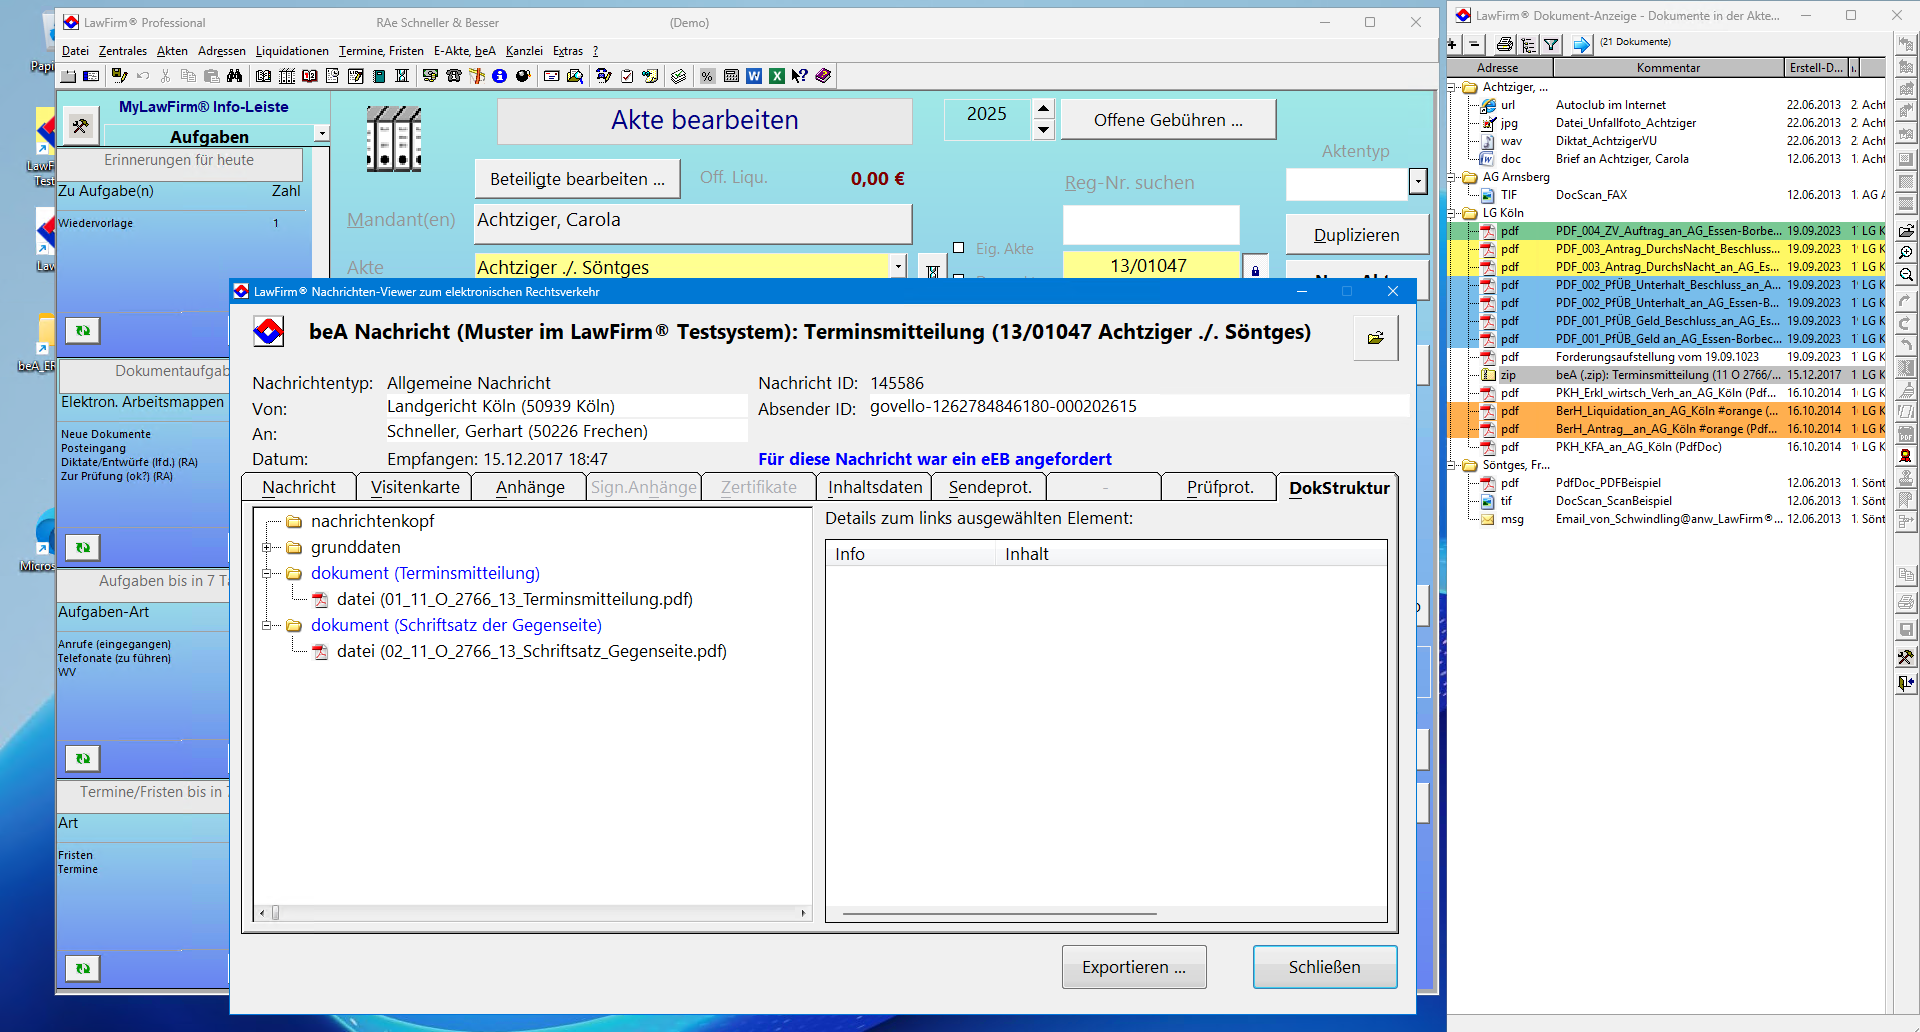Open the Liquidationen menu
The width and height of the screenshot is (1920, 1032).
coord(292,51)
